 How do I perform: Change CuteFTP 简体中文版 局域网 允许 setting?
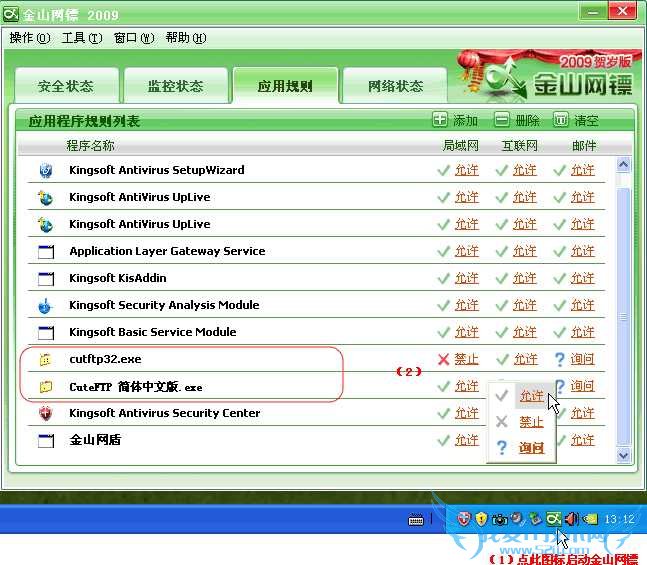point(467,386)
